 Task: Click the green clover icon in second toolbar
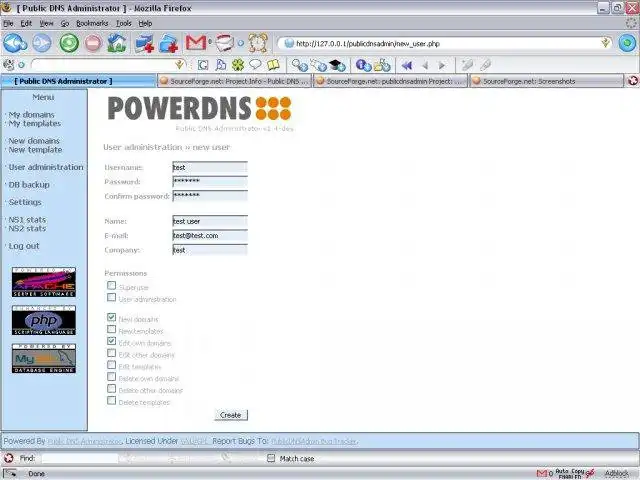238,65
